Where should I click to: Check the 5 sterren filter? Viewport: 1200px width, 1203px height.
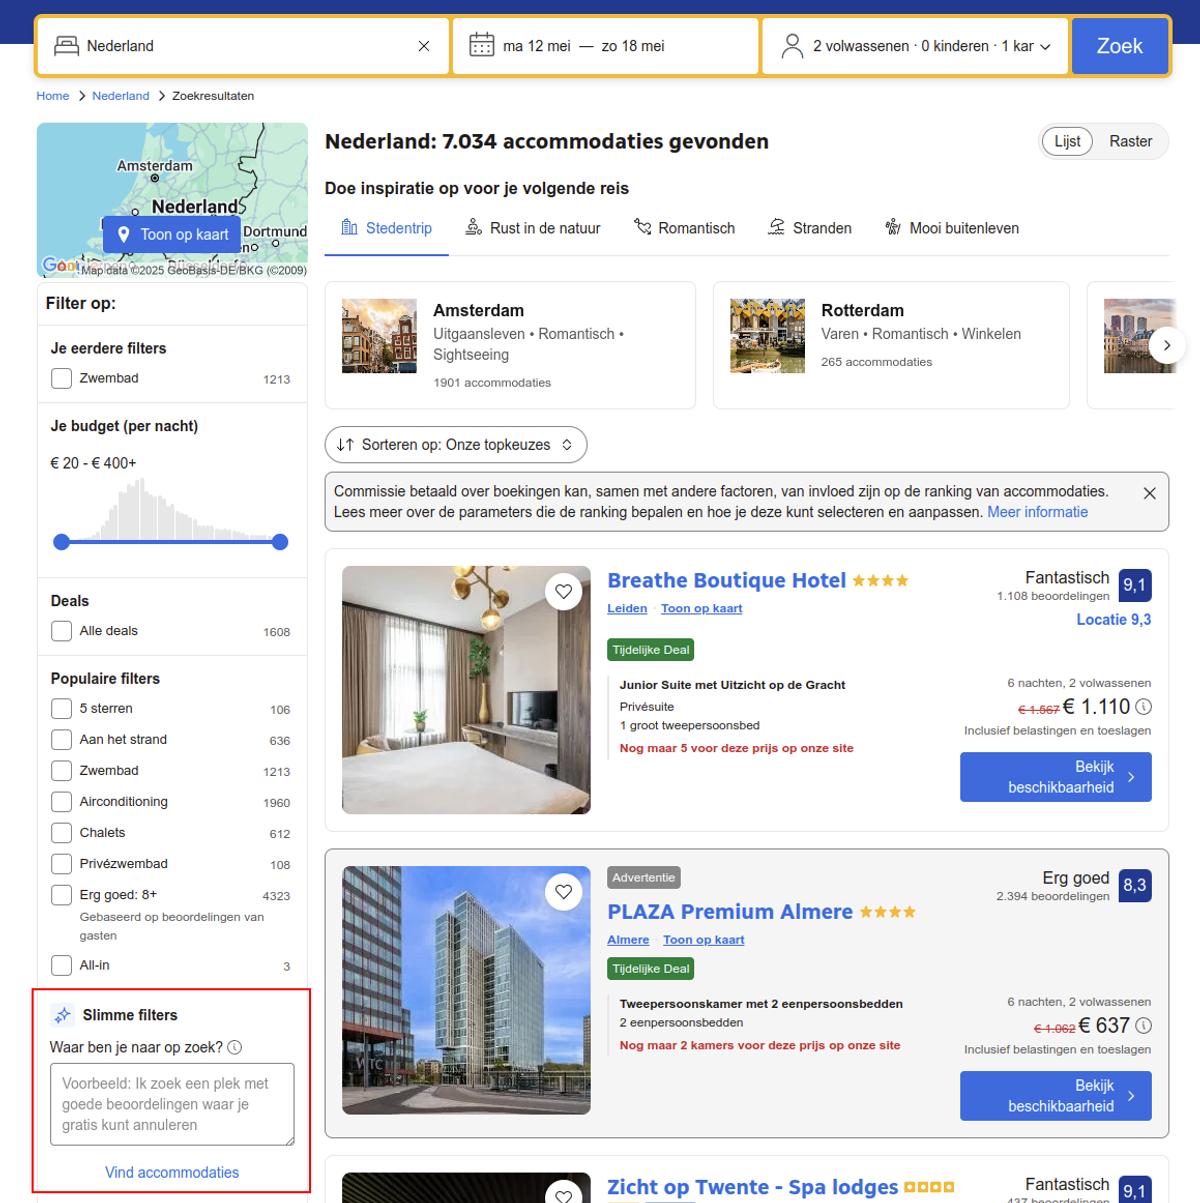[61, 709]
